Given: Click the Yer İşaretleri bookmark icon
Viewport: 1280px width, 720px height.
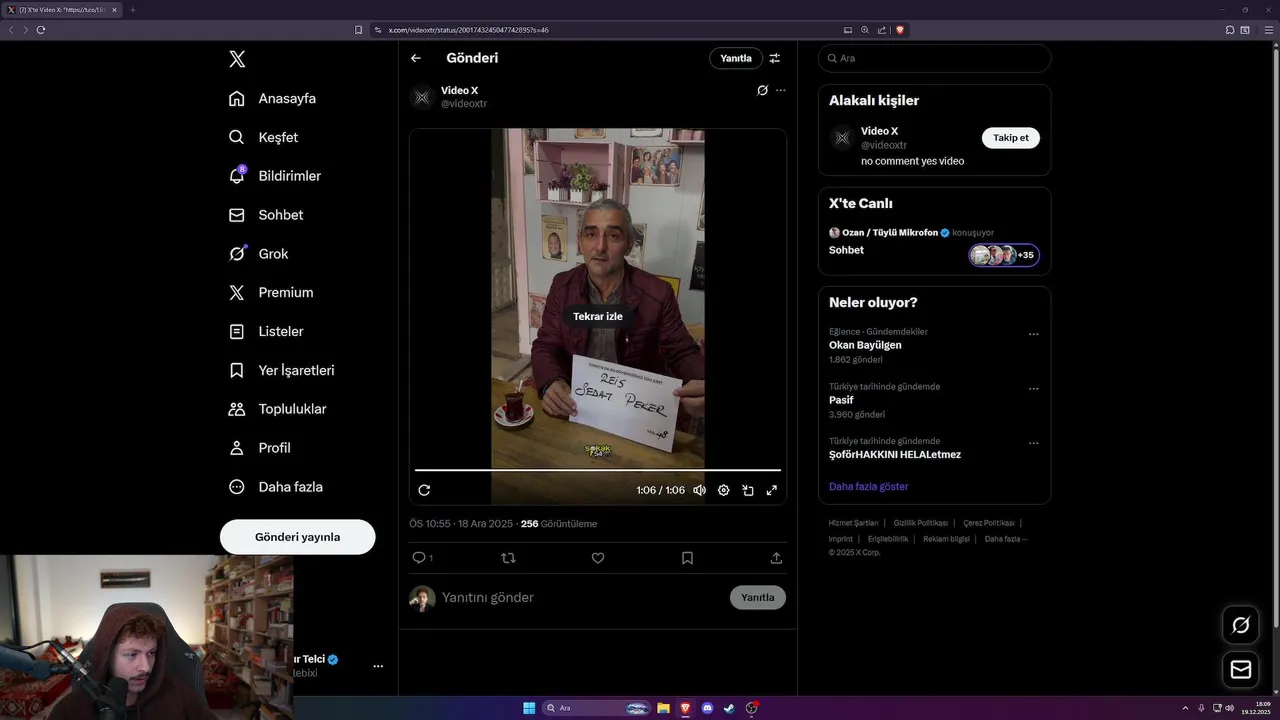Looking at the screenshot, I should [x=237, y=370].
